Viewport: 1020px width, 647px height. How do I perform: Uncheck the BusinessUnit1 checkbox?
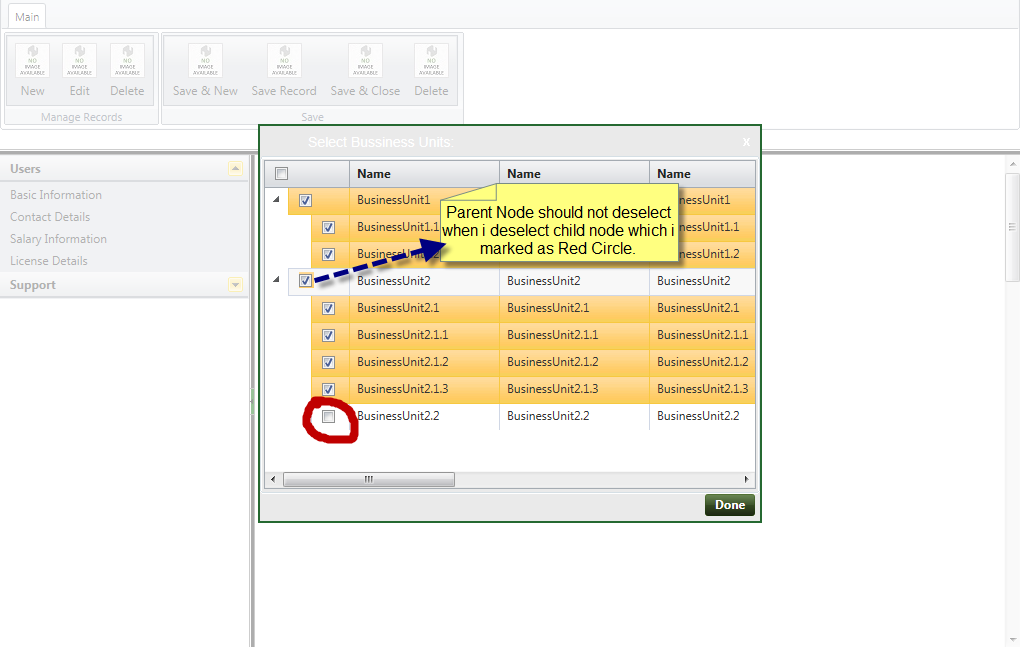tap(305, 200)
